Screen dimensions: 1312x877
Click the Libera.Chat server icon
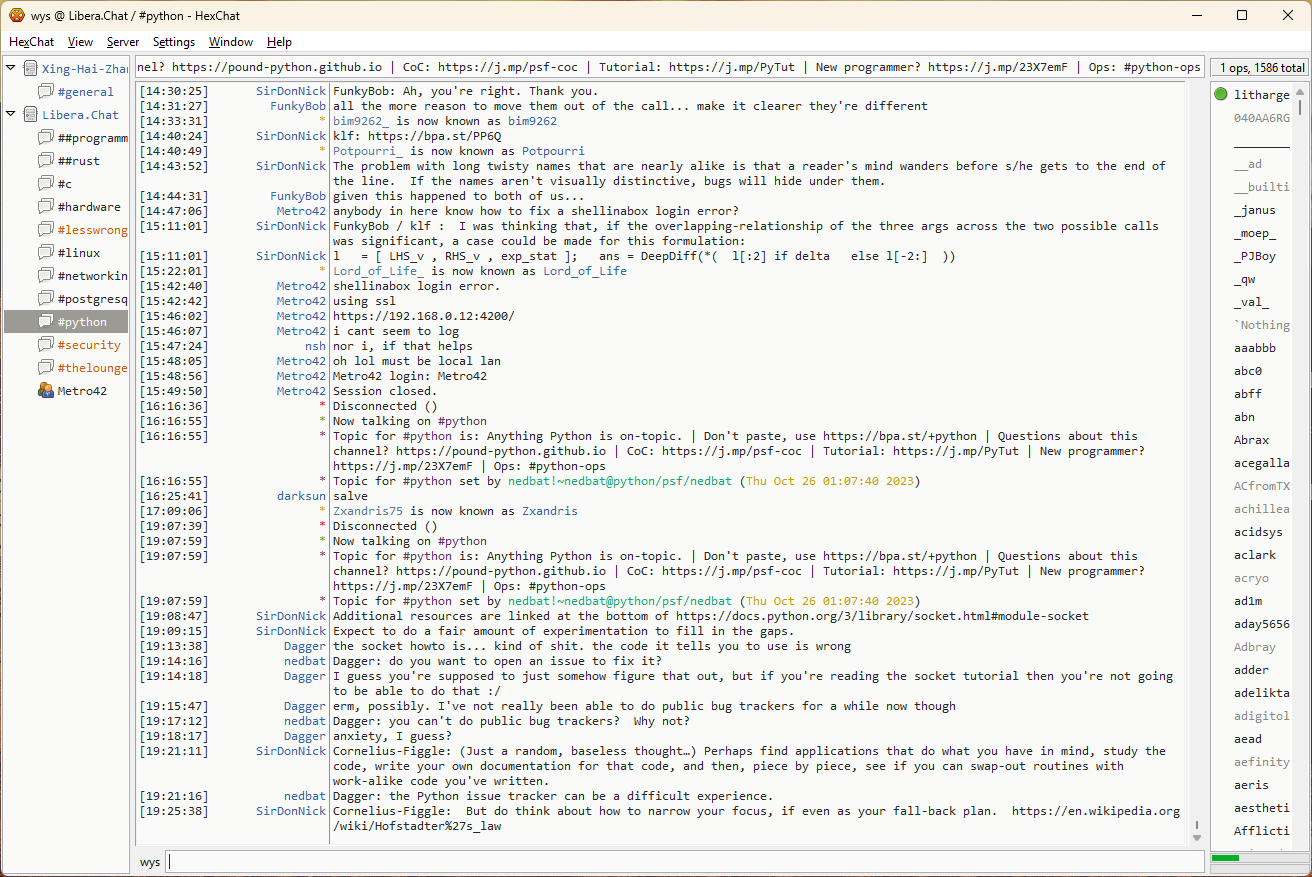(x=30, y=115)
